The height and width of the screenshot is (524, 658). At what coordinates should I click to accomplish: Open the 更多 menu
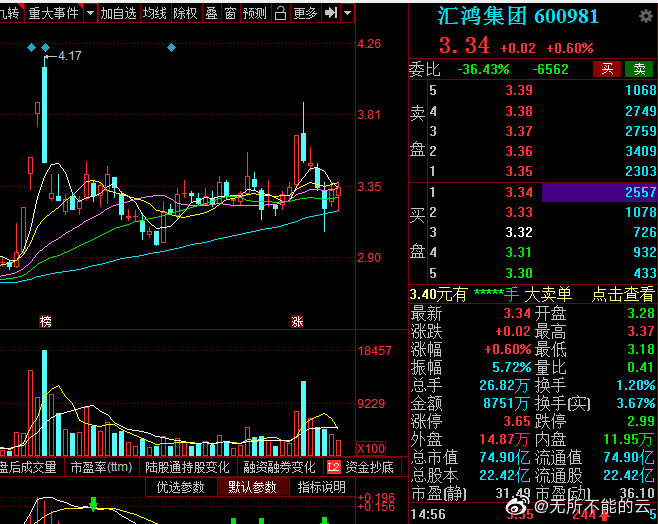[x=305, y=13]
